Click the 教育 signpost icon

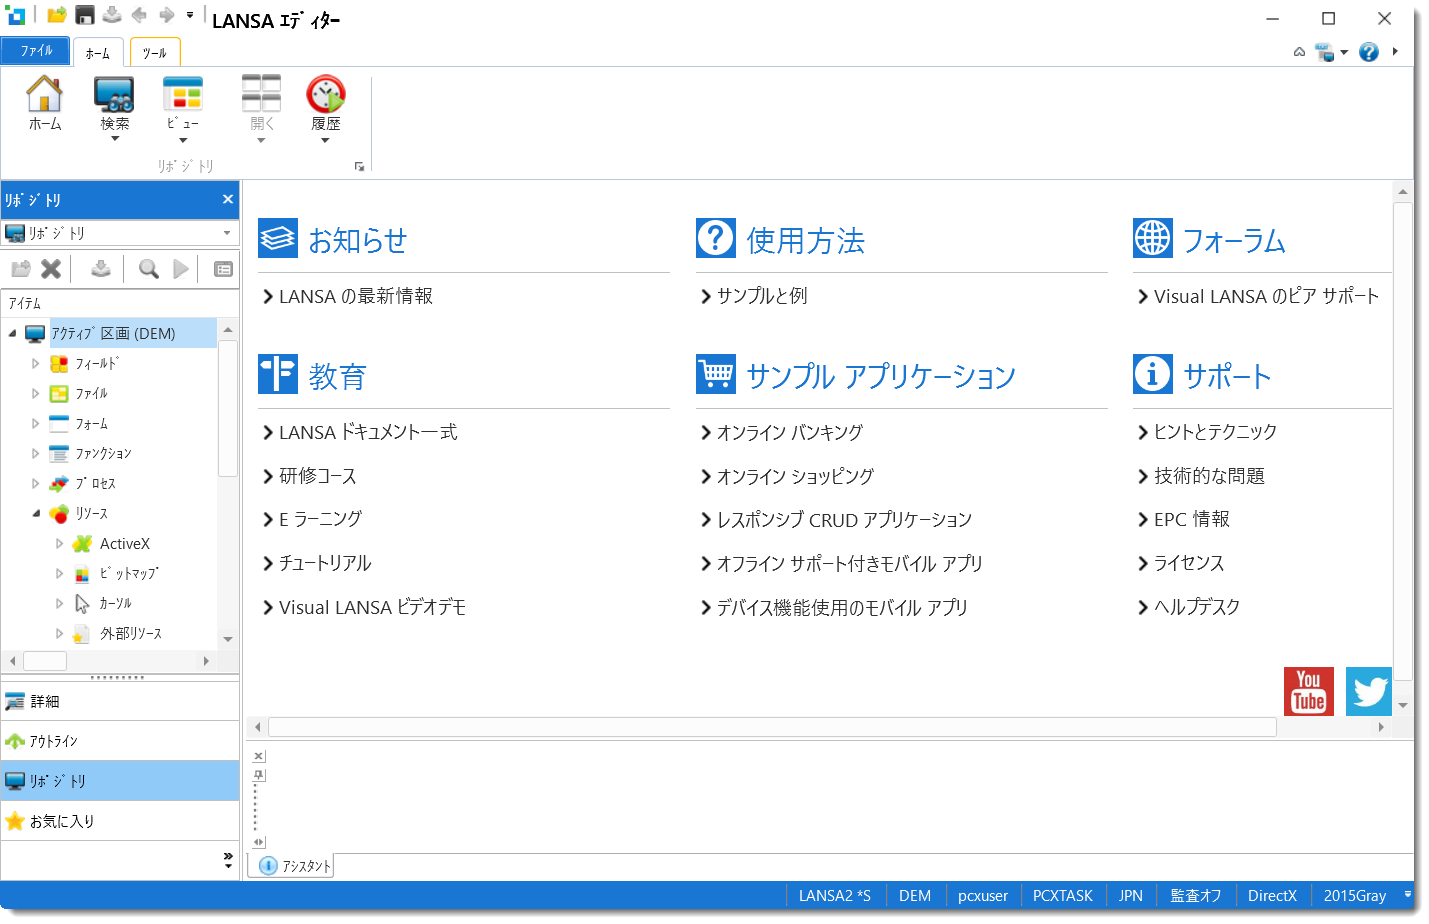point(278,374)
